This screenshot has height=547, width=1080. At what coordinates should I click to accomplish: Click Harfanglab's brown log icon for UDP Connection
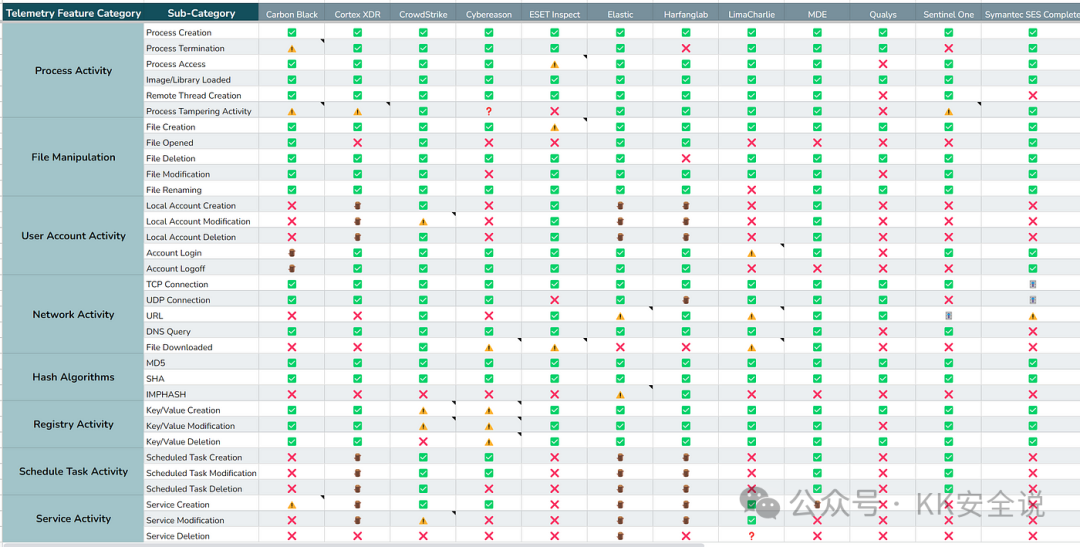[x=686, y=300]
